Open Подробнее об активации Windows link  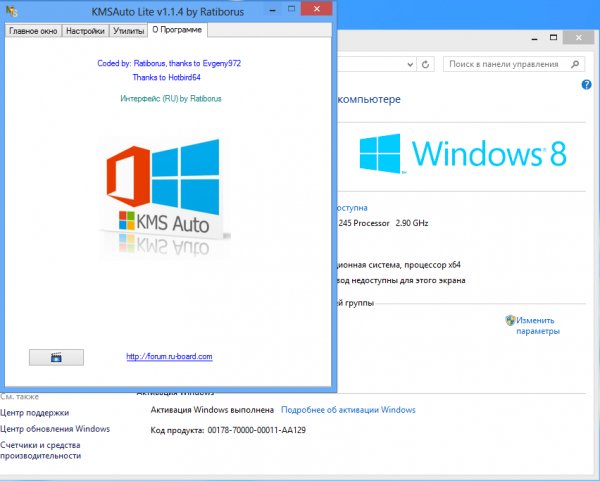(348, 410)
